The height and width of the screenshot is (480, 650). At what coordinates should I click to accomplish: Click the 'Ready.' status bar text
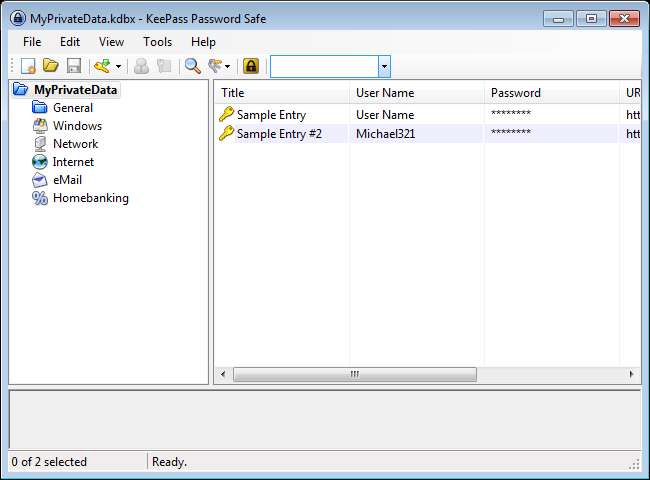[x=169, y=462]
